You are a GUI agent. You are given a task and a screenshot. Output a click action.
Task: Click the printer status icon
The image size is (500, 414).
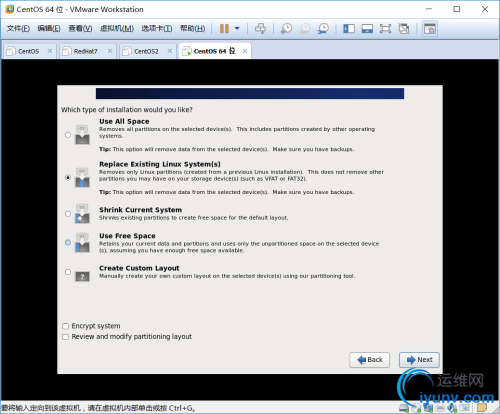(440, 407)
